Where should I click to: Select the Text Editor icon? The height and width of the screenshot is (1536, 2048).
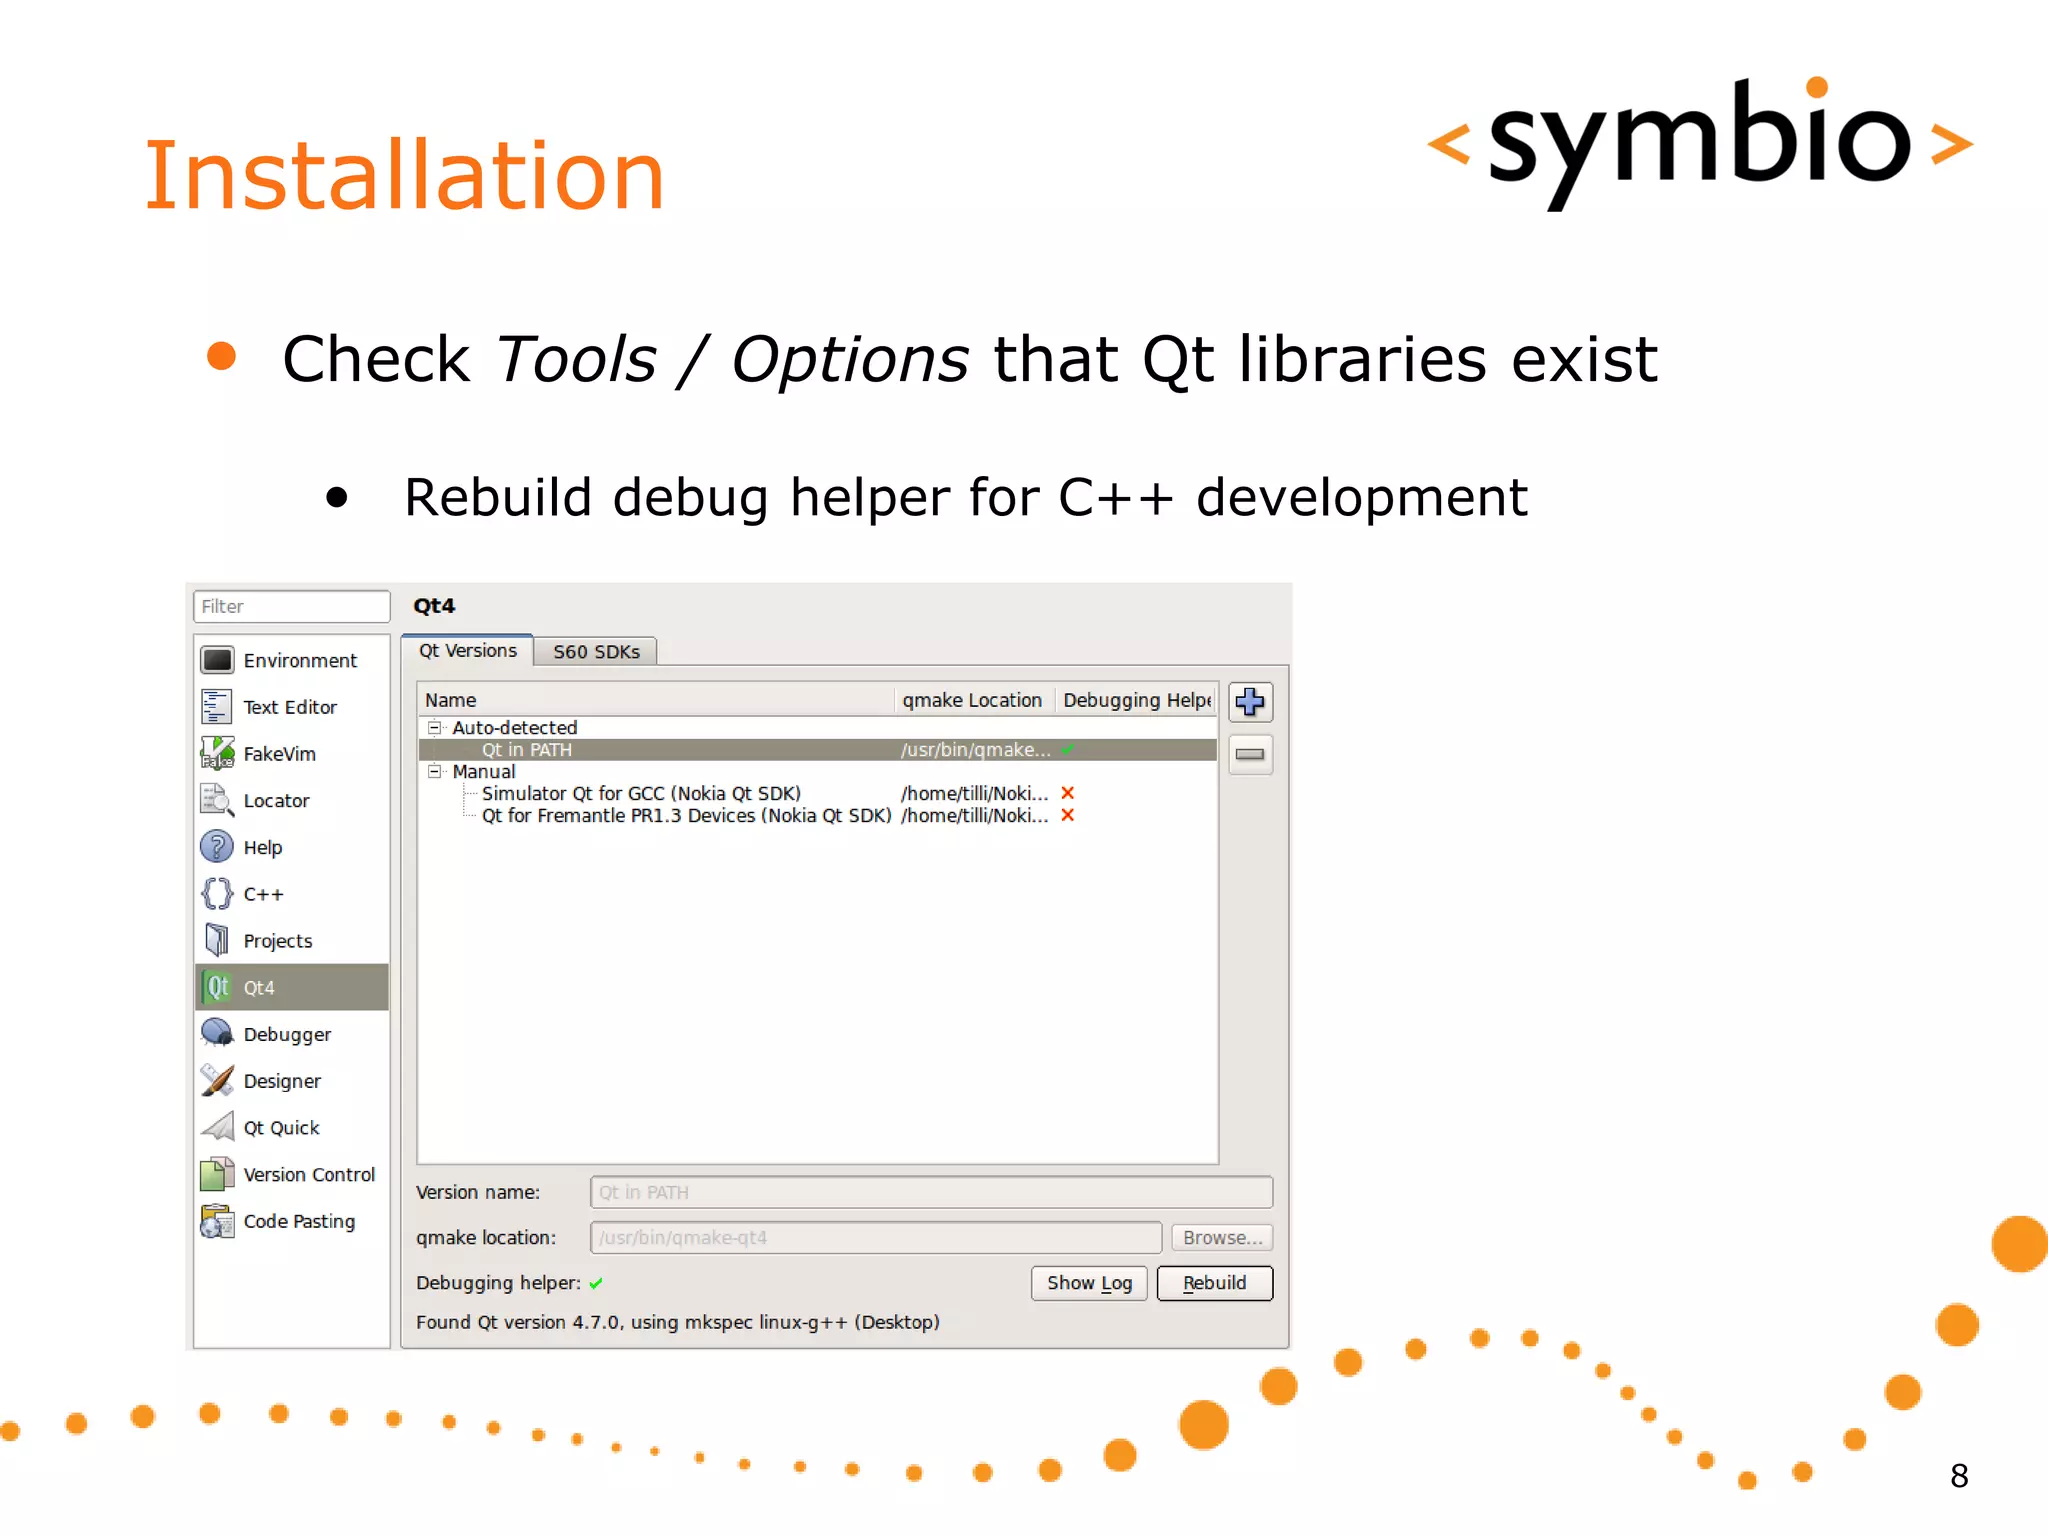pos(217,707)
